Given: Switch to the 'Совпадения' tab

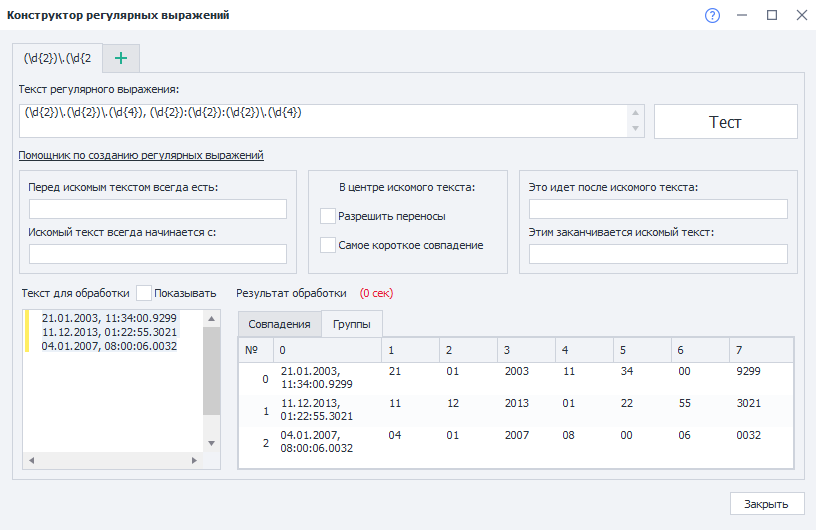Looking at the screenshot, I should coord(279,324).
